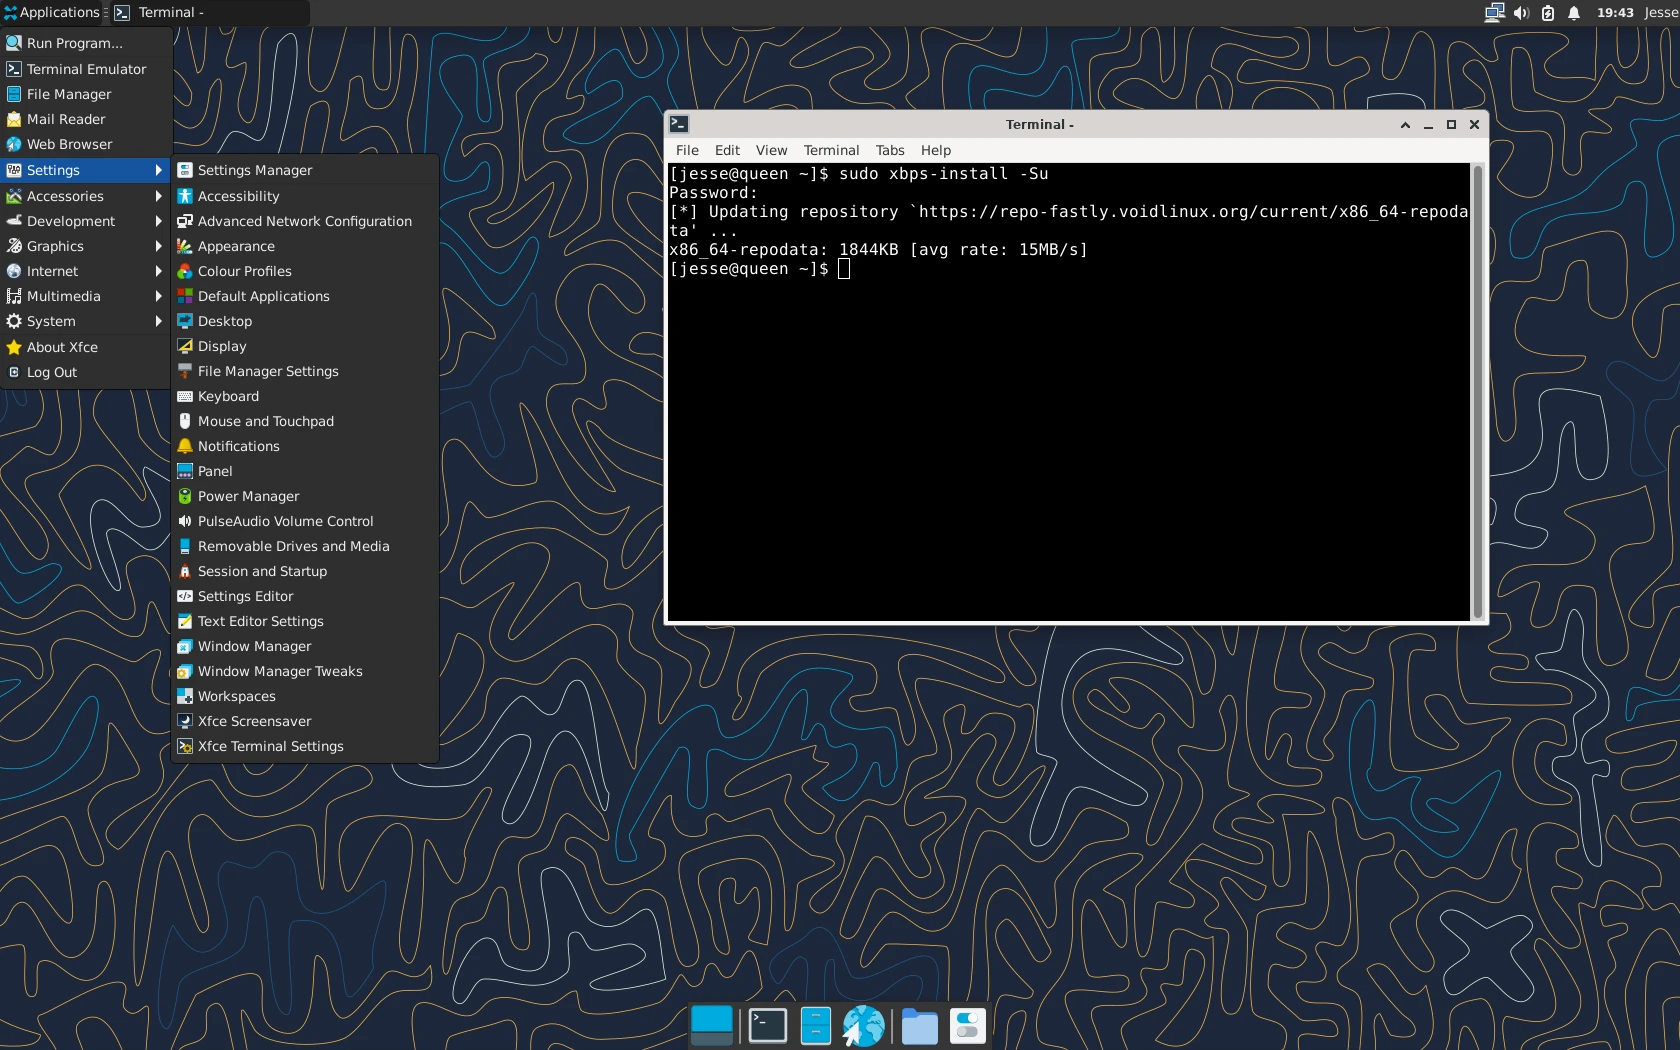This screenshot has width=1680, height=1050.
Task: Click the power manager battery tray icon
Action: coord(1548,13)
